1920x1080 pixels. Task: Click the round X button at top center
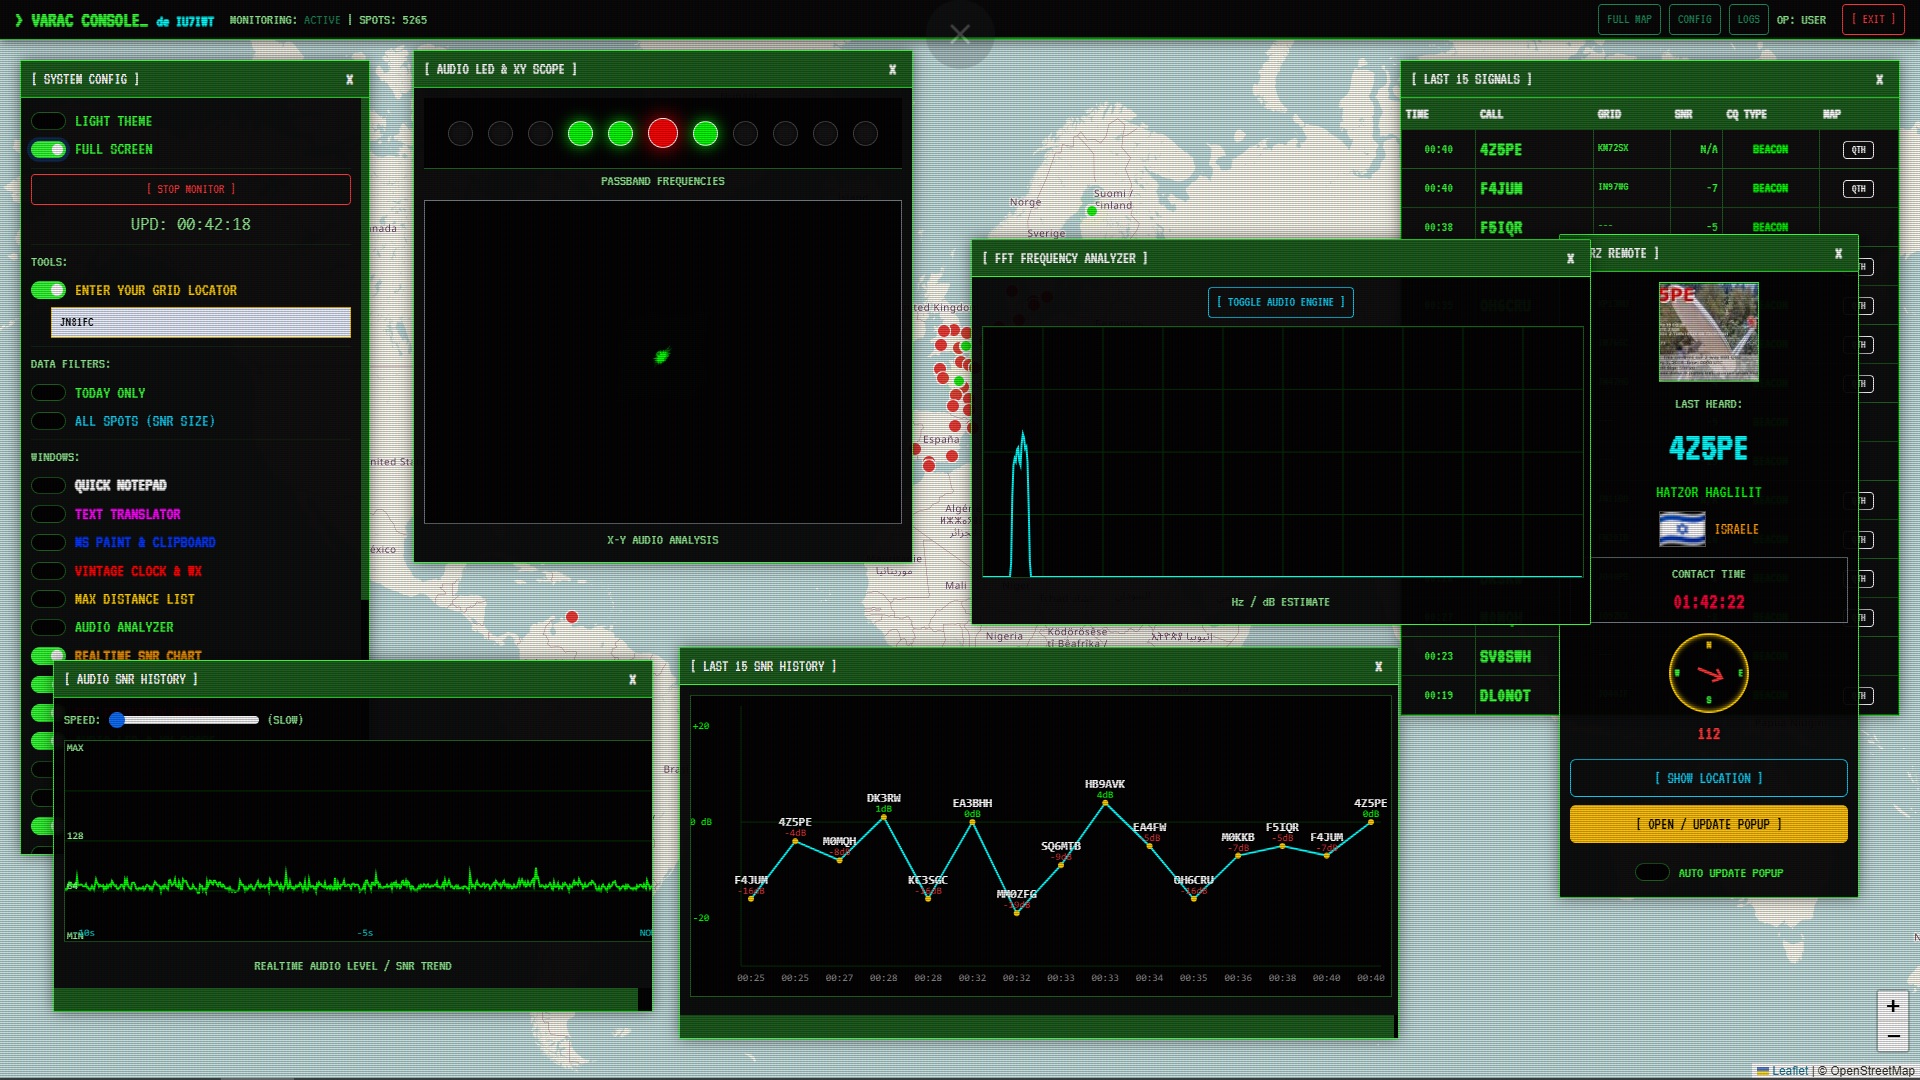pyautogui.click(x=960, y=35)
